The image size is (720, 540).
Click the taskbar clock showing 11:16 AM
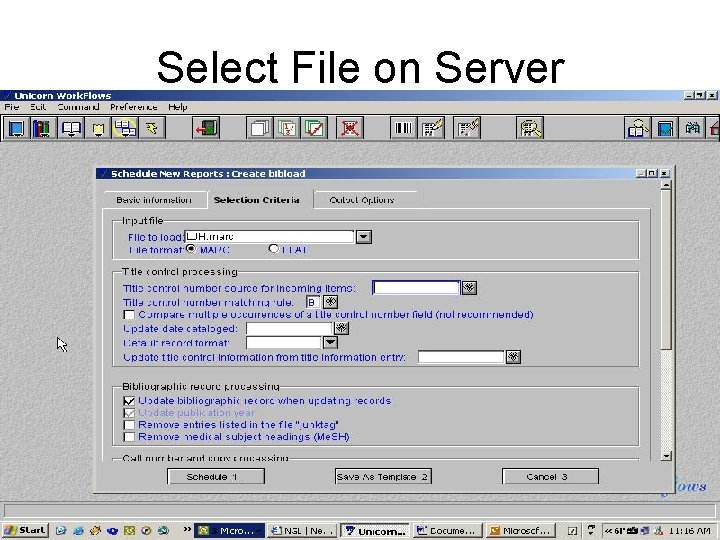[690, 531]
